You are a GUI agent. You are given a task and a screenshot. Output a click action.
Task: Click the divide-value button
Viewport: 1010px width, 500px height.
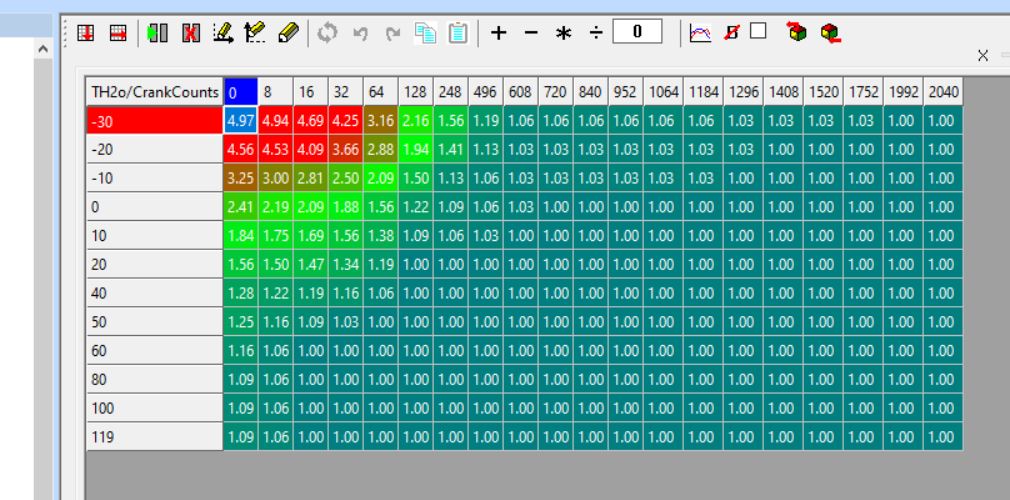point(596,33)
